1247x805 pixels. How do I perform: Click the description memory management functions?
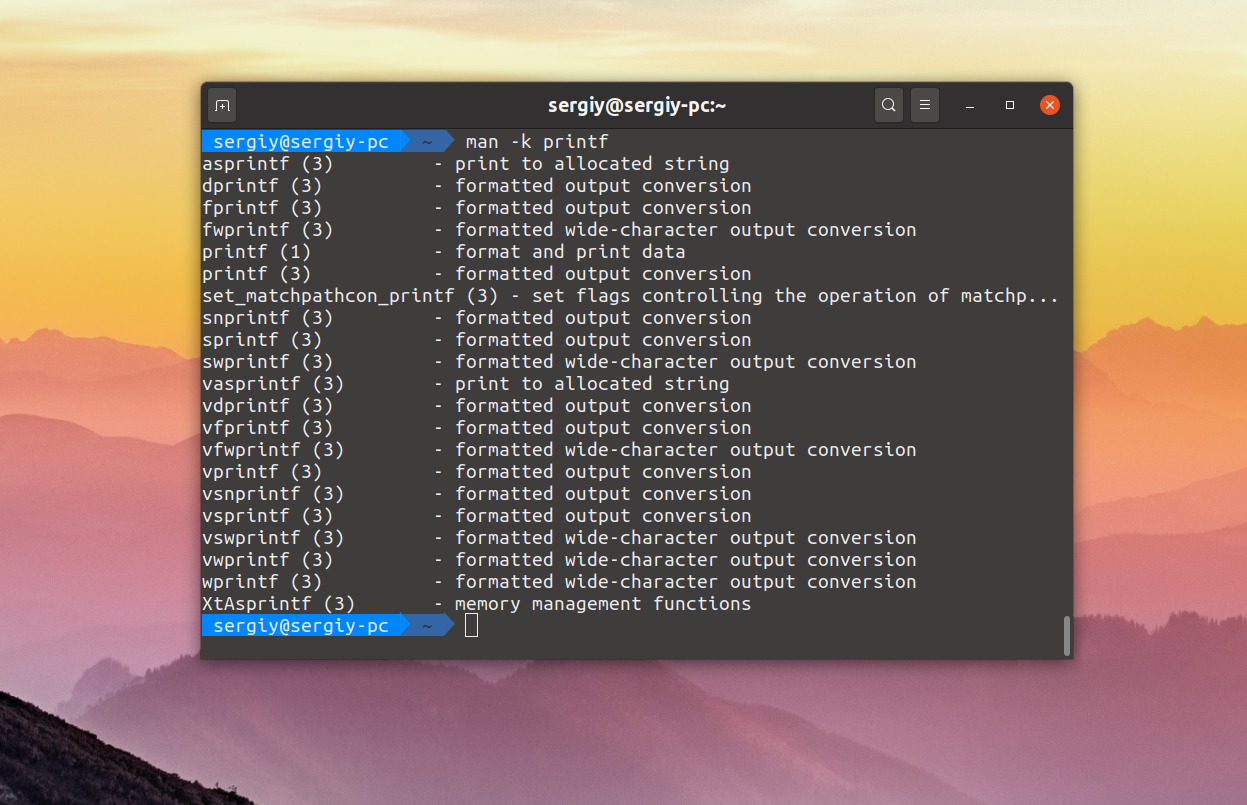pos(603,604)
